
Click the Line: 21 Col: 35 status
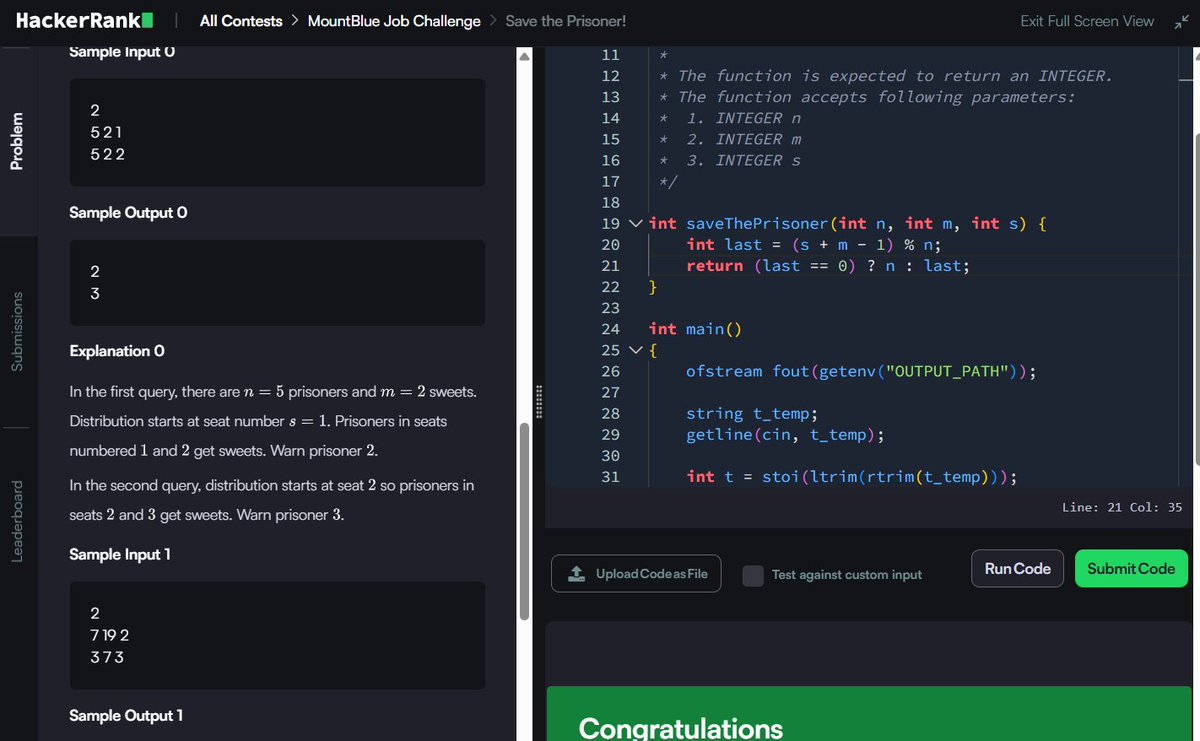[1121, 507]
